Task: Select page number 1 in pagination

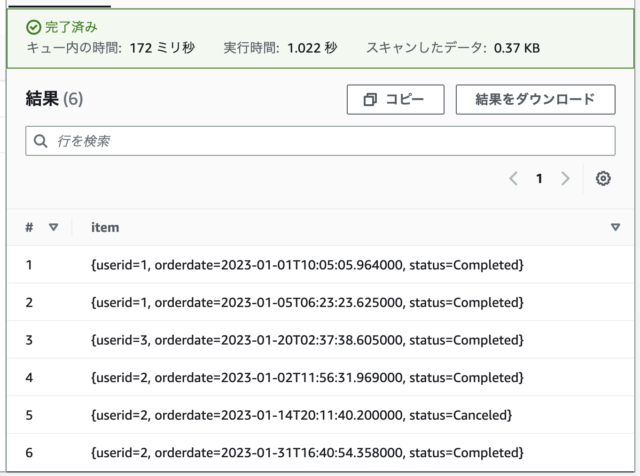Action: 539,178
